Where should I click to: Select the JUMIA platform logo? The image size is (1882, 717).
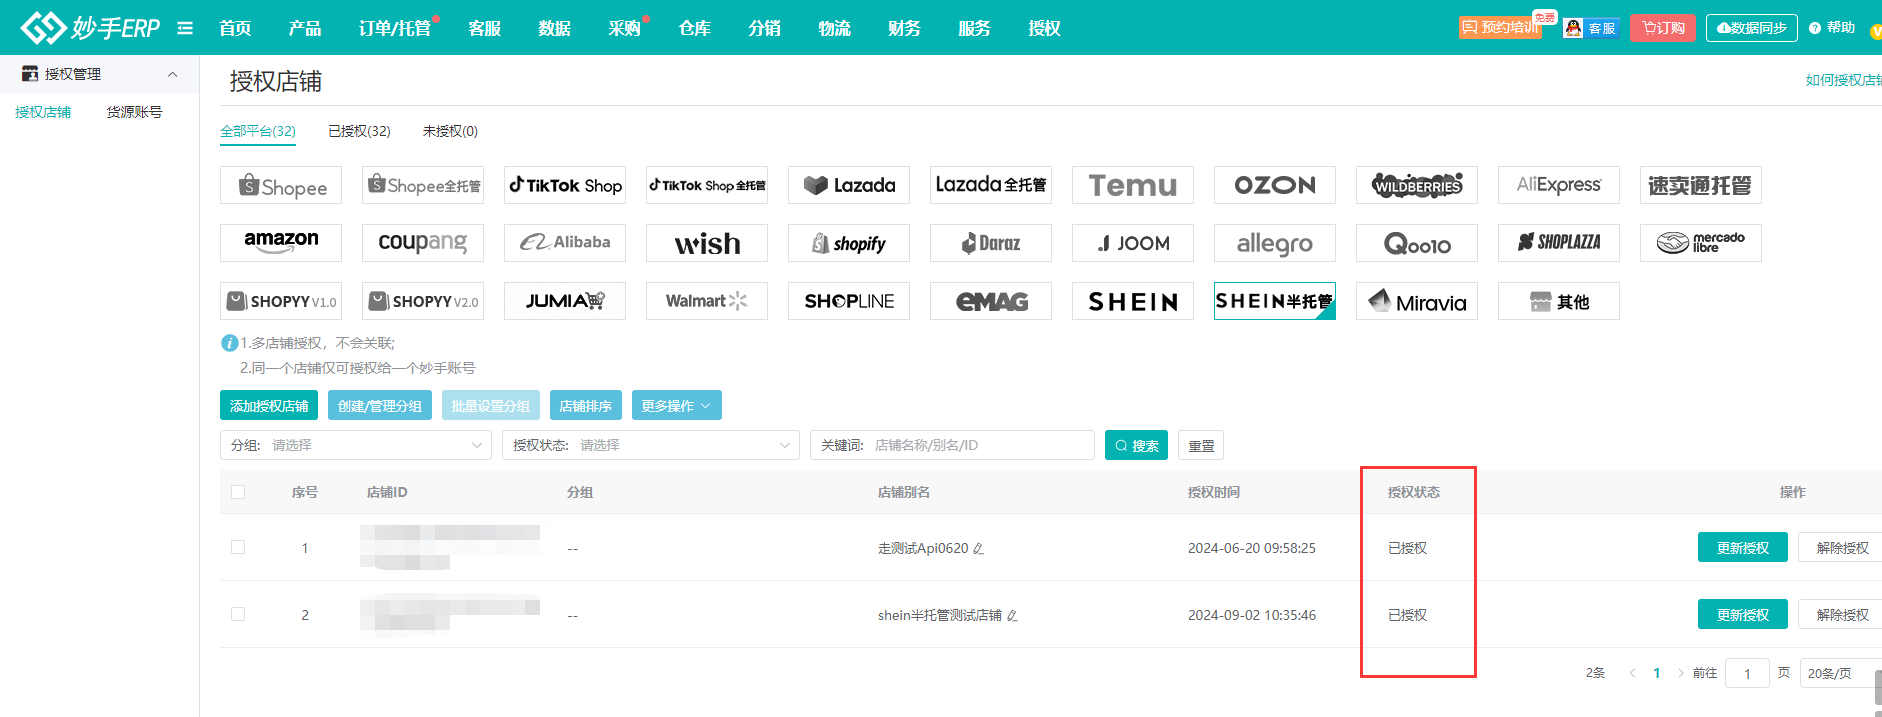[565, 301]
